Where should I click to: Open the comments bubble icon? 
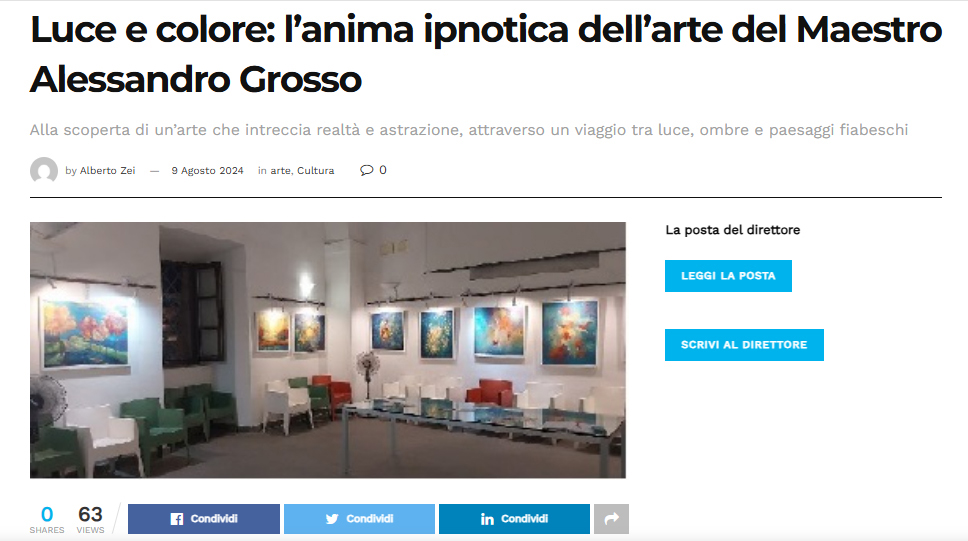(367, 170)
